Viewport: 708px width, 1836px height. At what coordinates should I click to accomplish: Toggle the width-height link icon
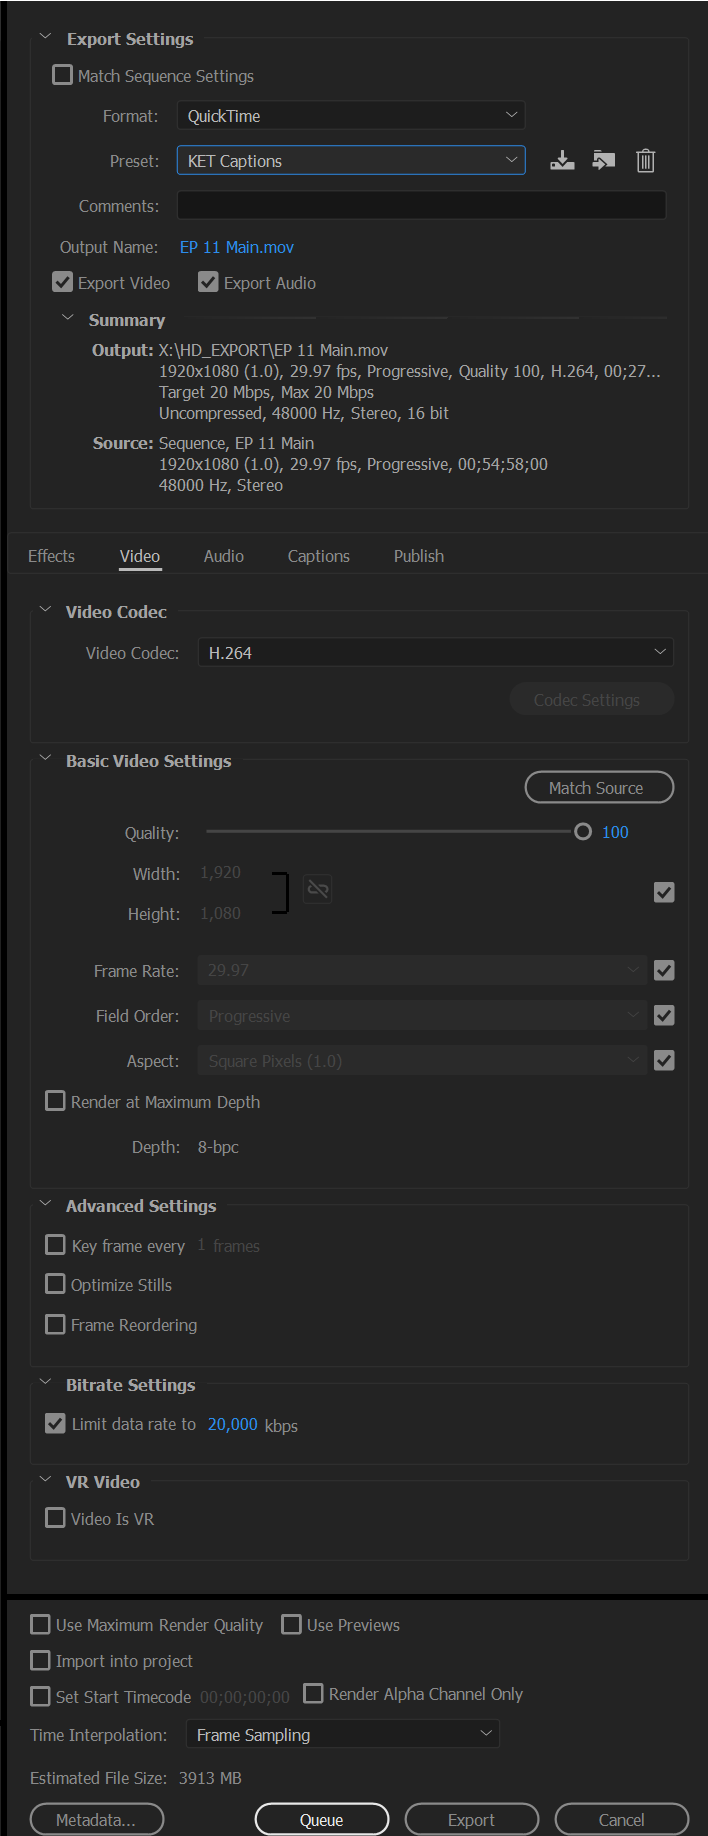coord(317,888)
